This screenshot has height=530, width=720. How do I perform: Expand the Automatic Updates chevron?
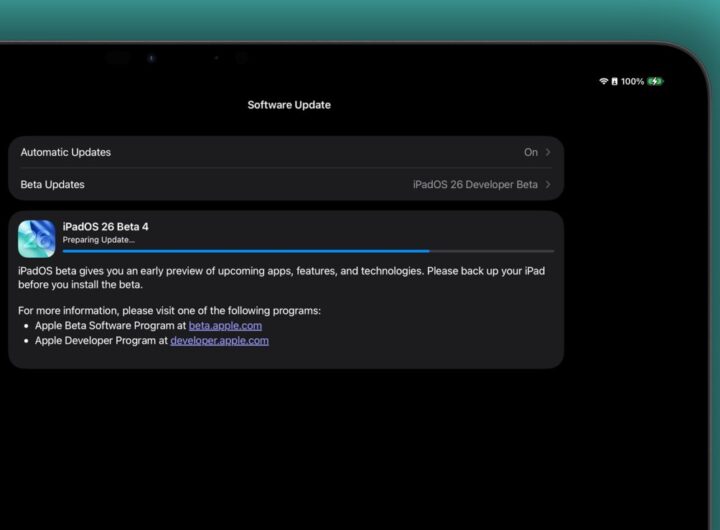(x=548, y=152)
